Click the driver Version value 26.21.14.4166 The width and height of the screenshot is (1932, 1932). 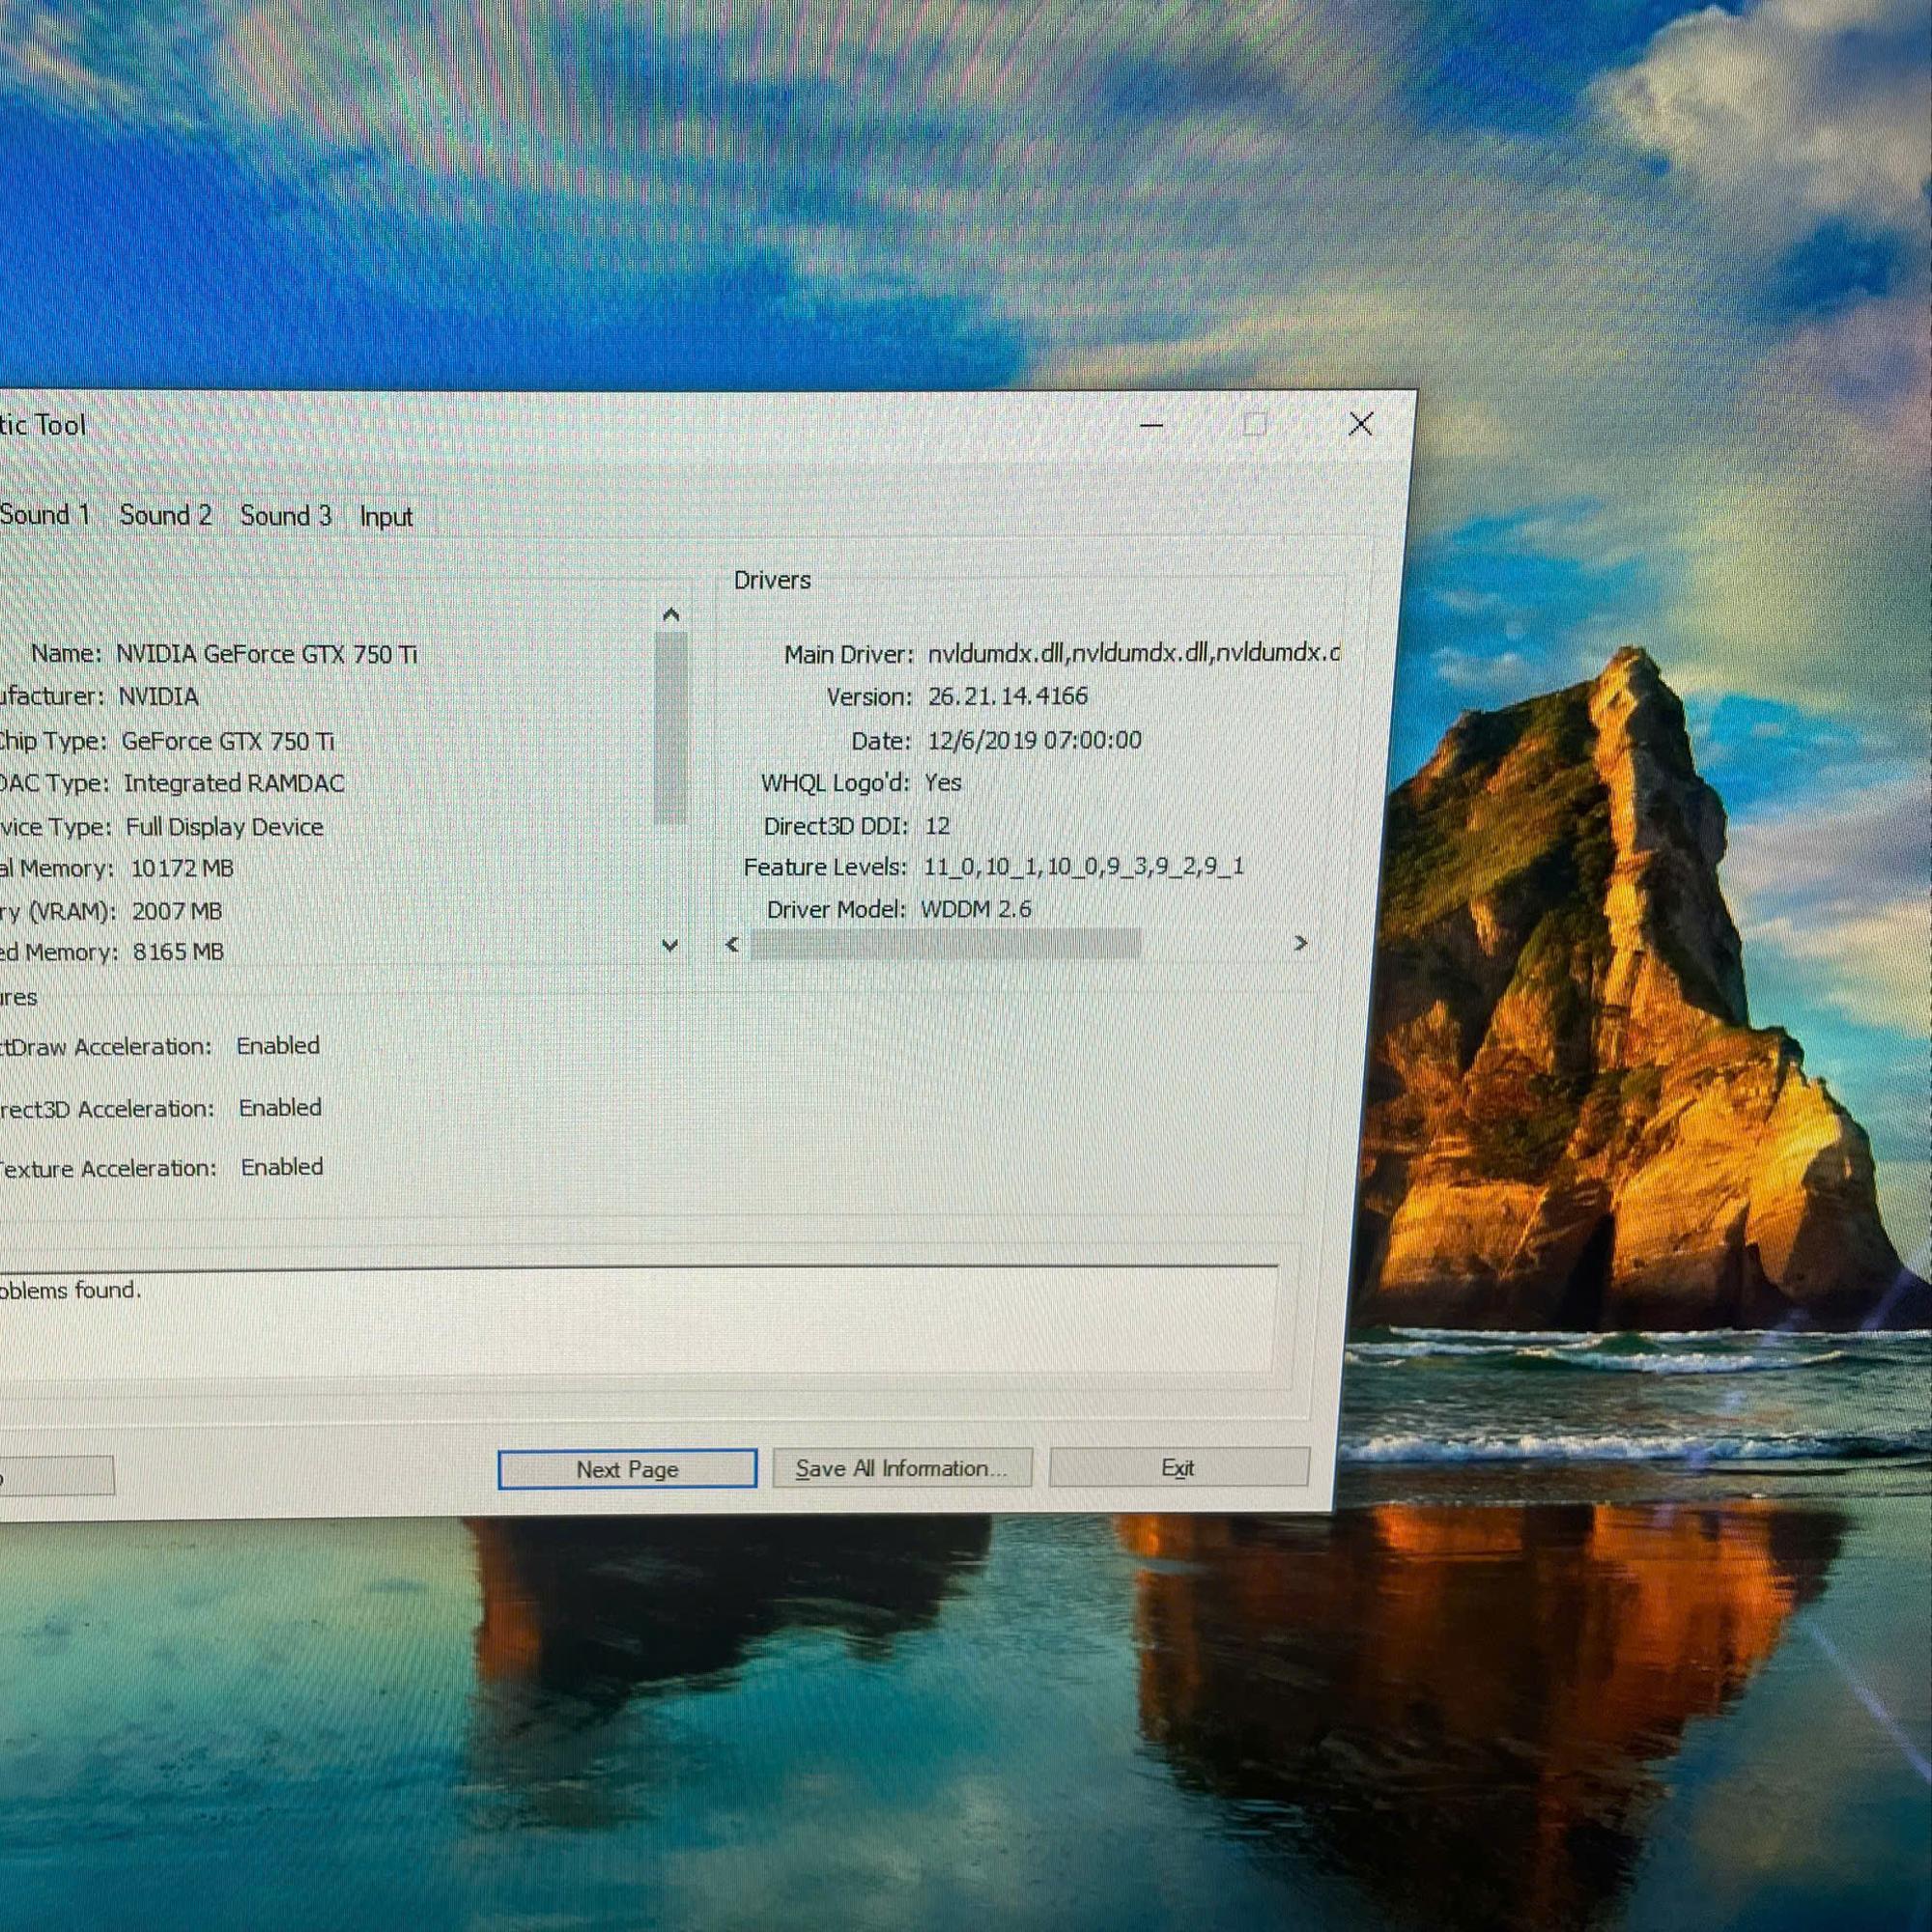tap(1007, 696)
